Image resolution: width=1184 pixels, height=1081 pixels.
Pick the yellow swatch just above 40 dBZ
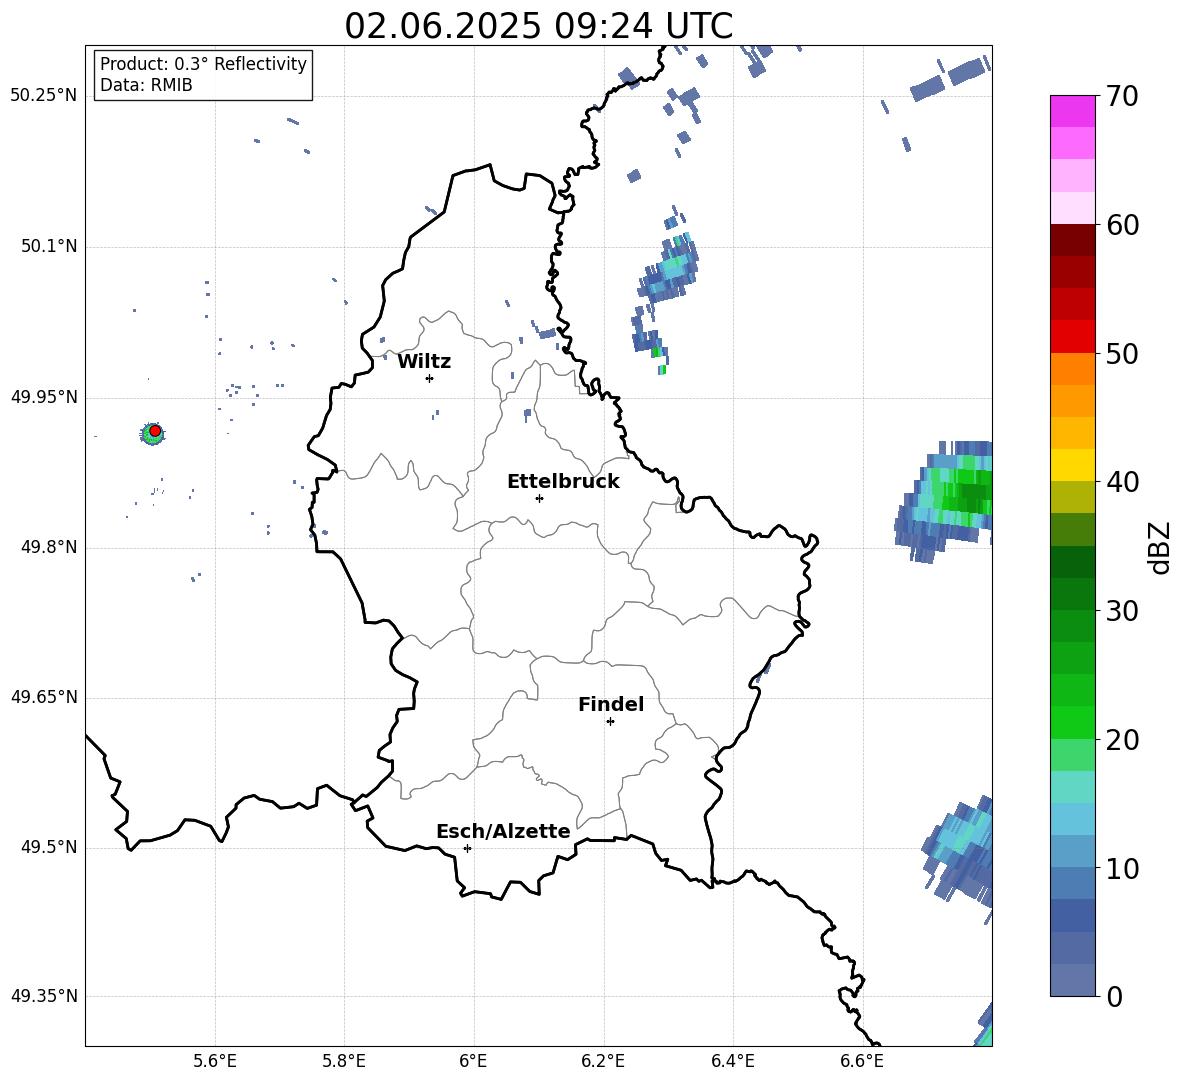(x=1072, y=465)
